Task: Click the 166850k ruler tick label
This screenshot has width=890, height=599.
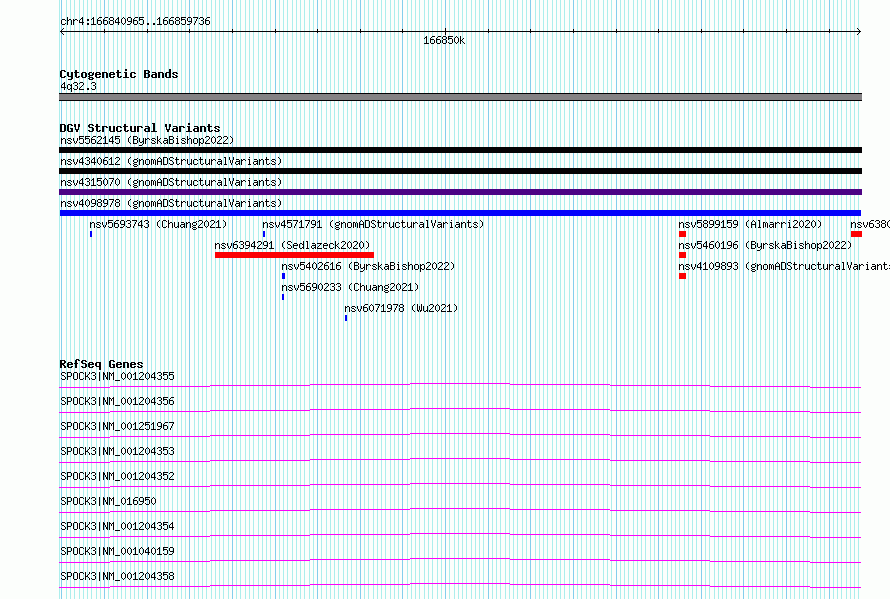Action: (444, 40)
